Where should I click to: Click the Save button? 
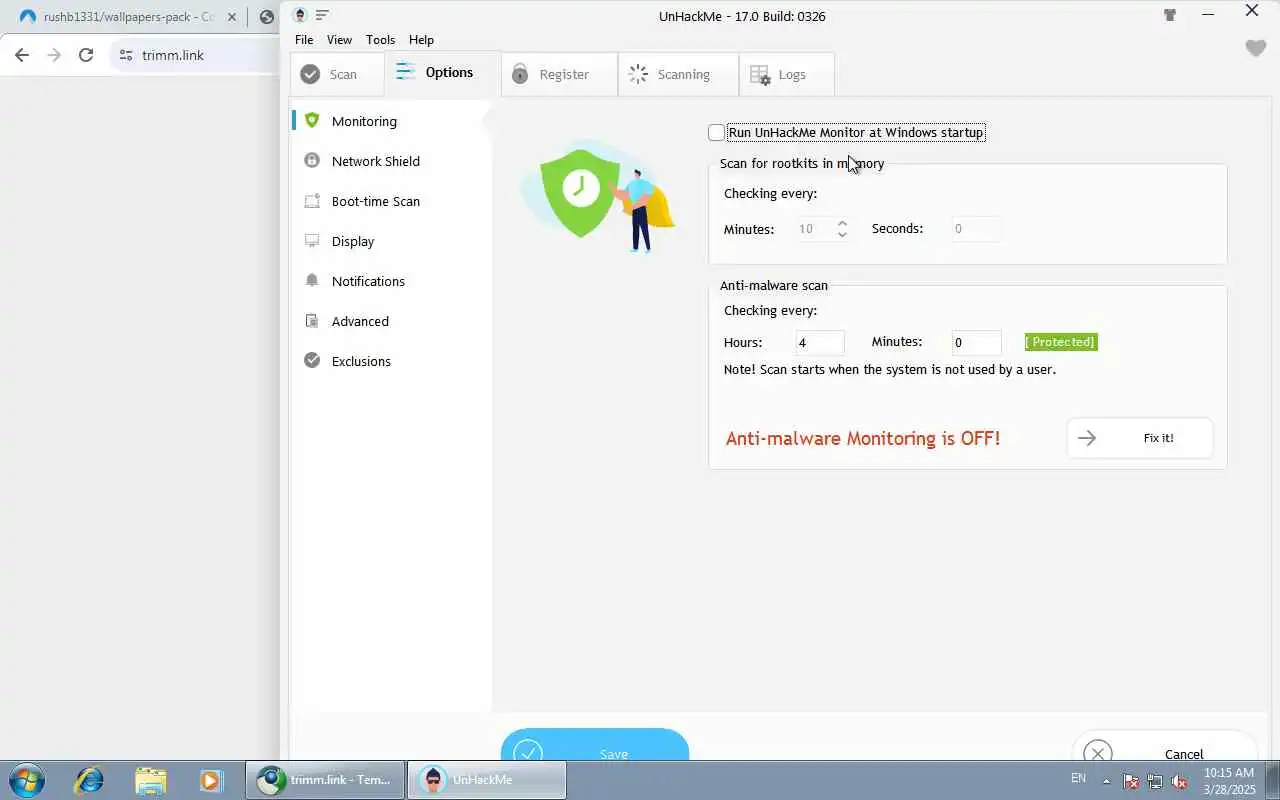(x=595, y=745)
